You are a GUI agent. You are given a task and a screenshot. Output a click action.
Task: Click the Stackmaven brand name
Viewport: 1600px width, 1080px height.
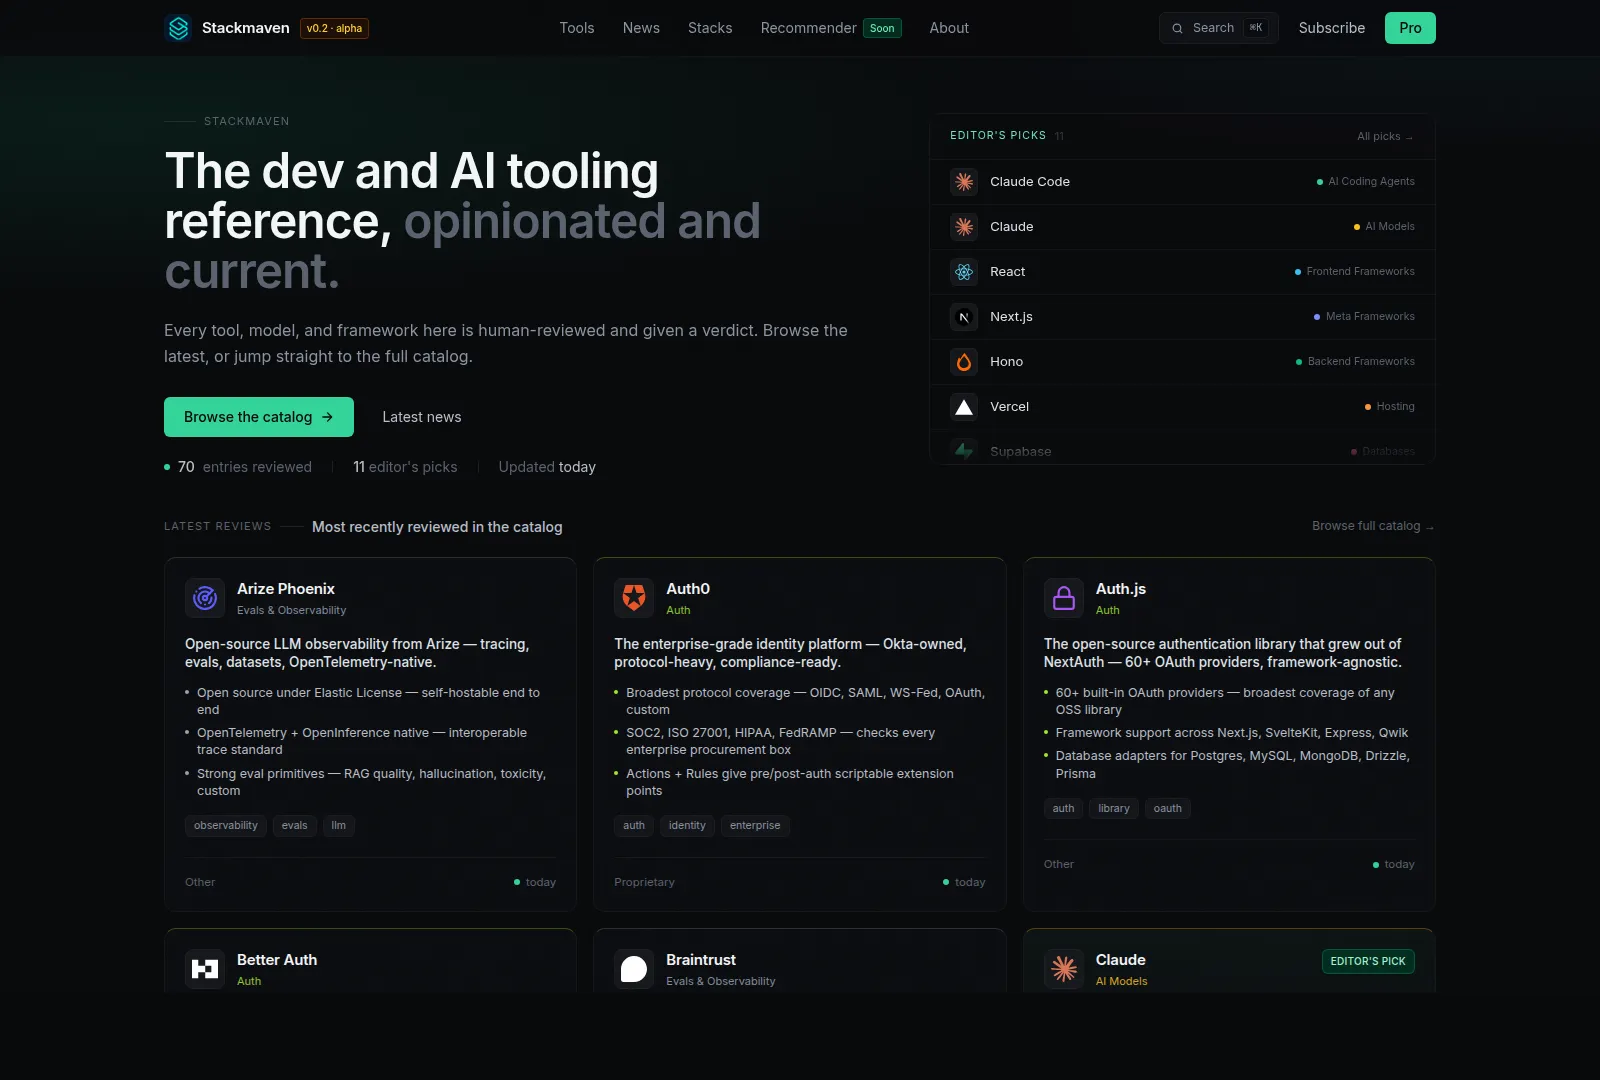(246, 28)
